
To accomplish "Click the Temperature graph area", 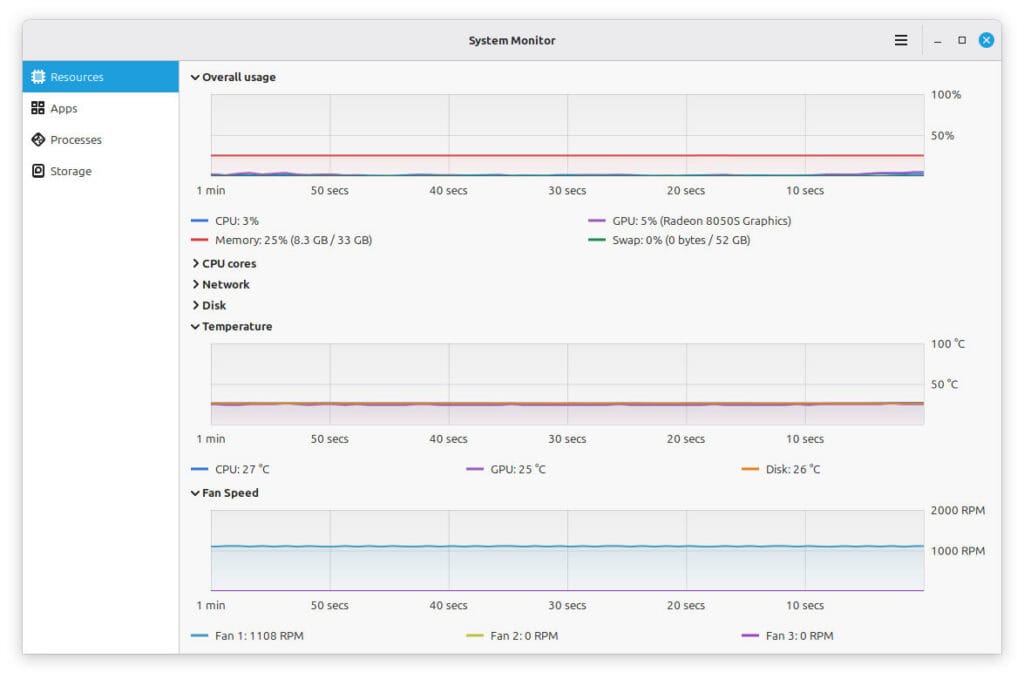I will click(567, 384).
